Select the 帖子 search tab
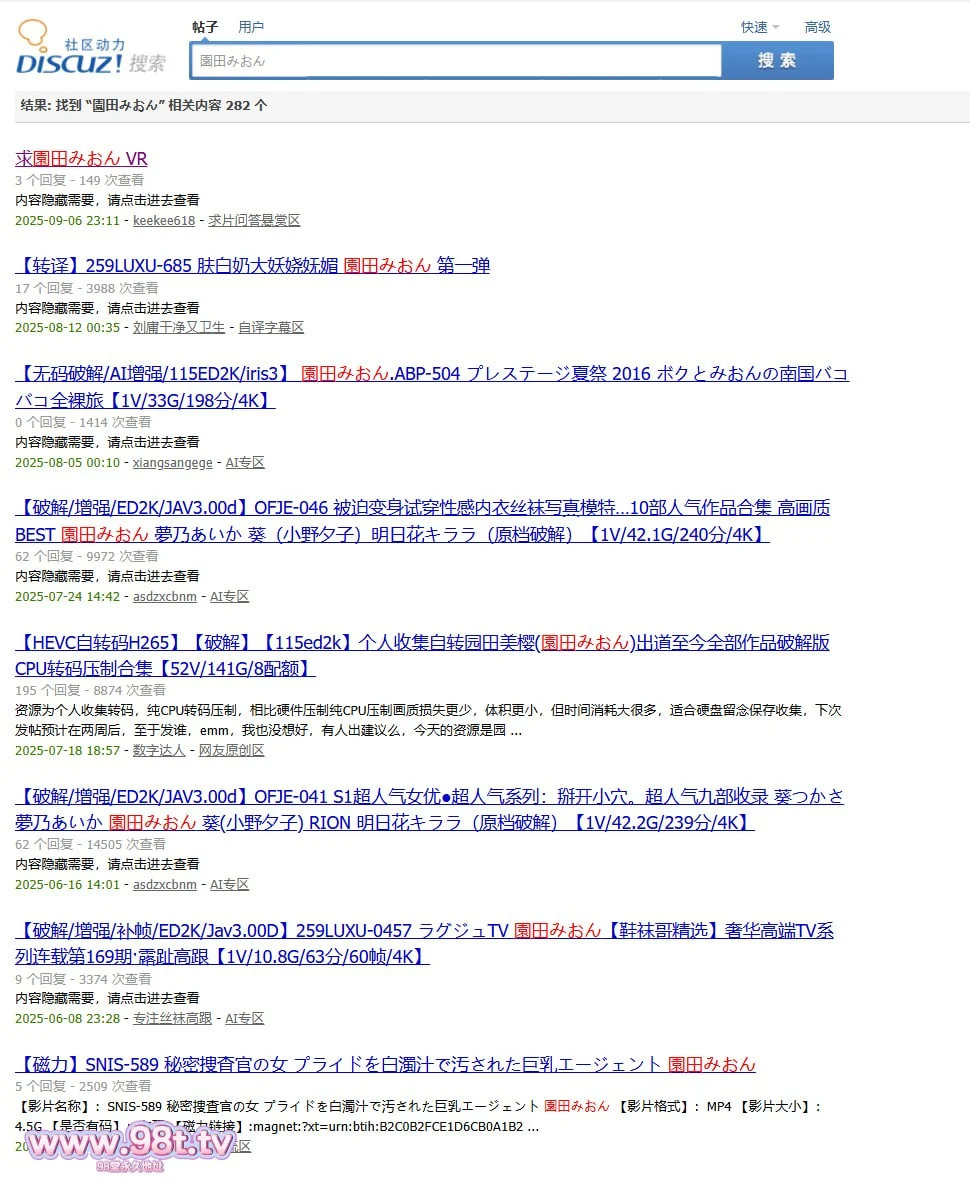This screenshot has height=1181, width=970. point(205,27)
